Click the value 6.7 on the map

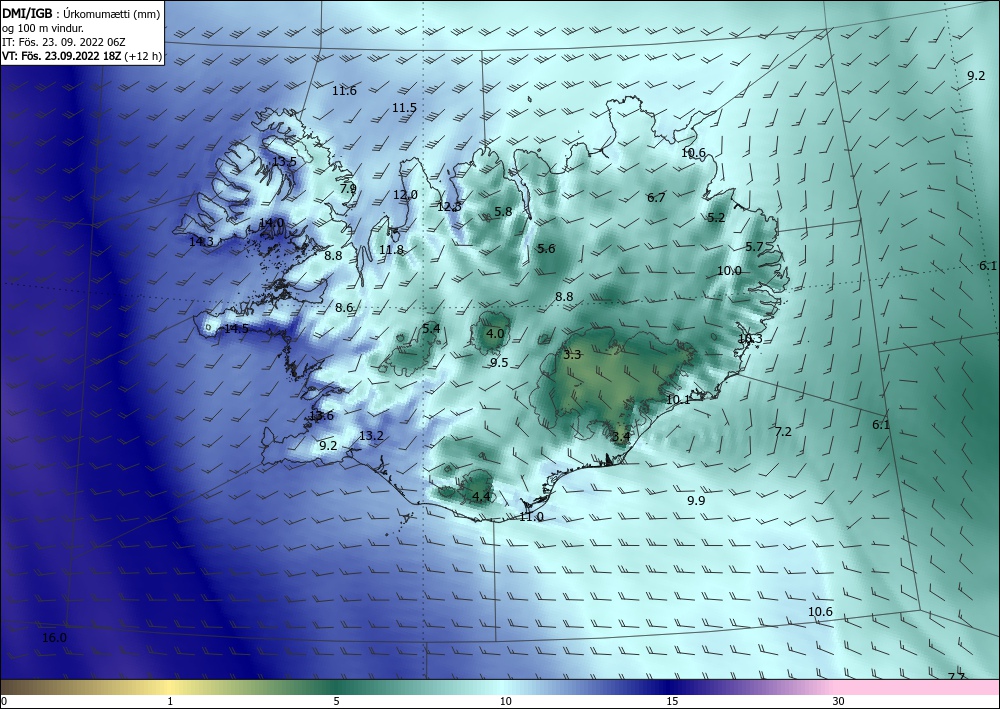click(x=656, y=198)
